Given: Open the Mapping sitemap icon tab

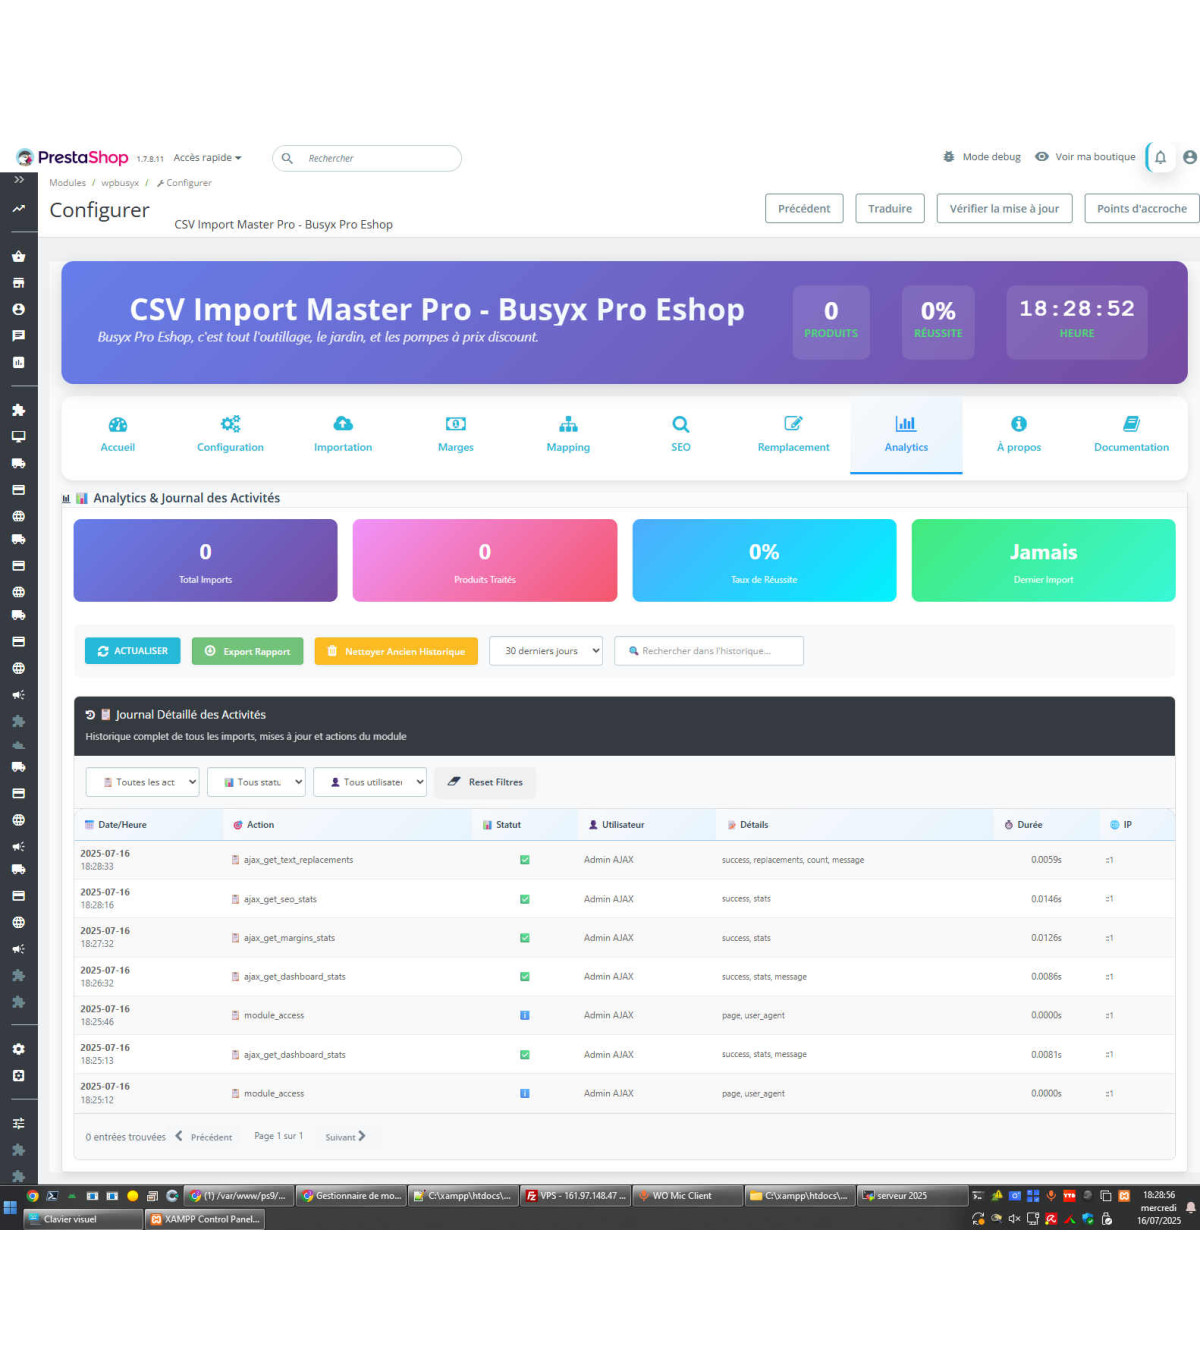Looking at the screenshot, I should click(568, 424).
